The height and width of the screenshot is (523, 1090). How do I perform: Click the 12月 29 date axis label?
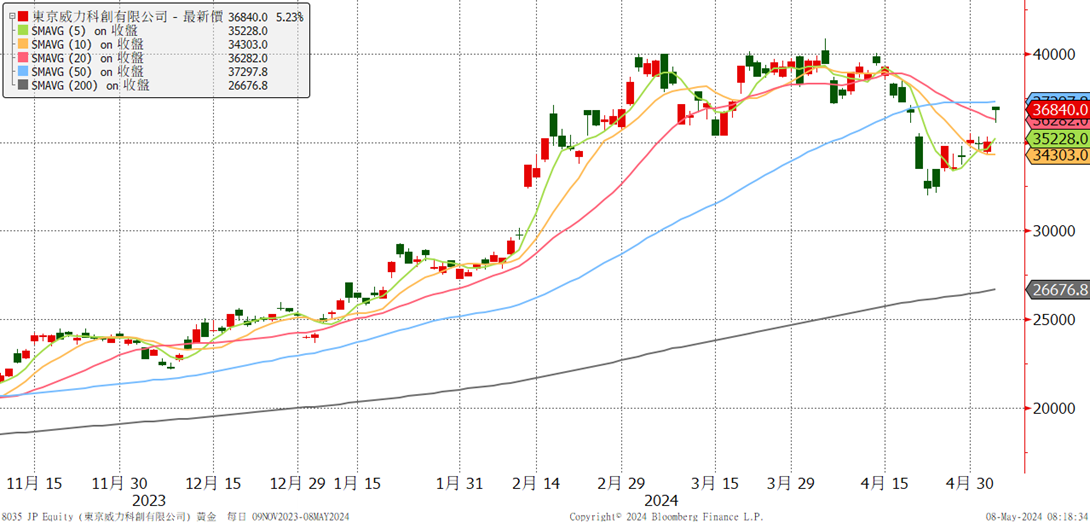(x=297, y=483)
